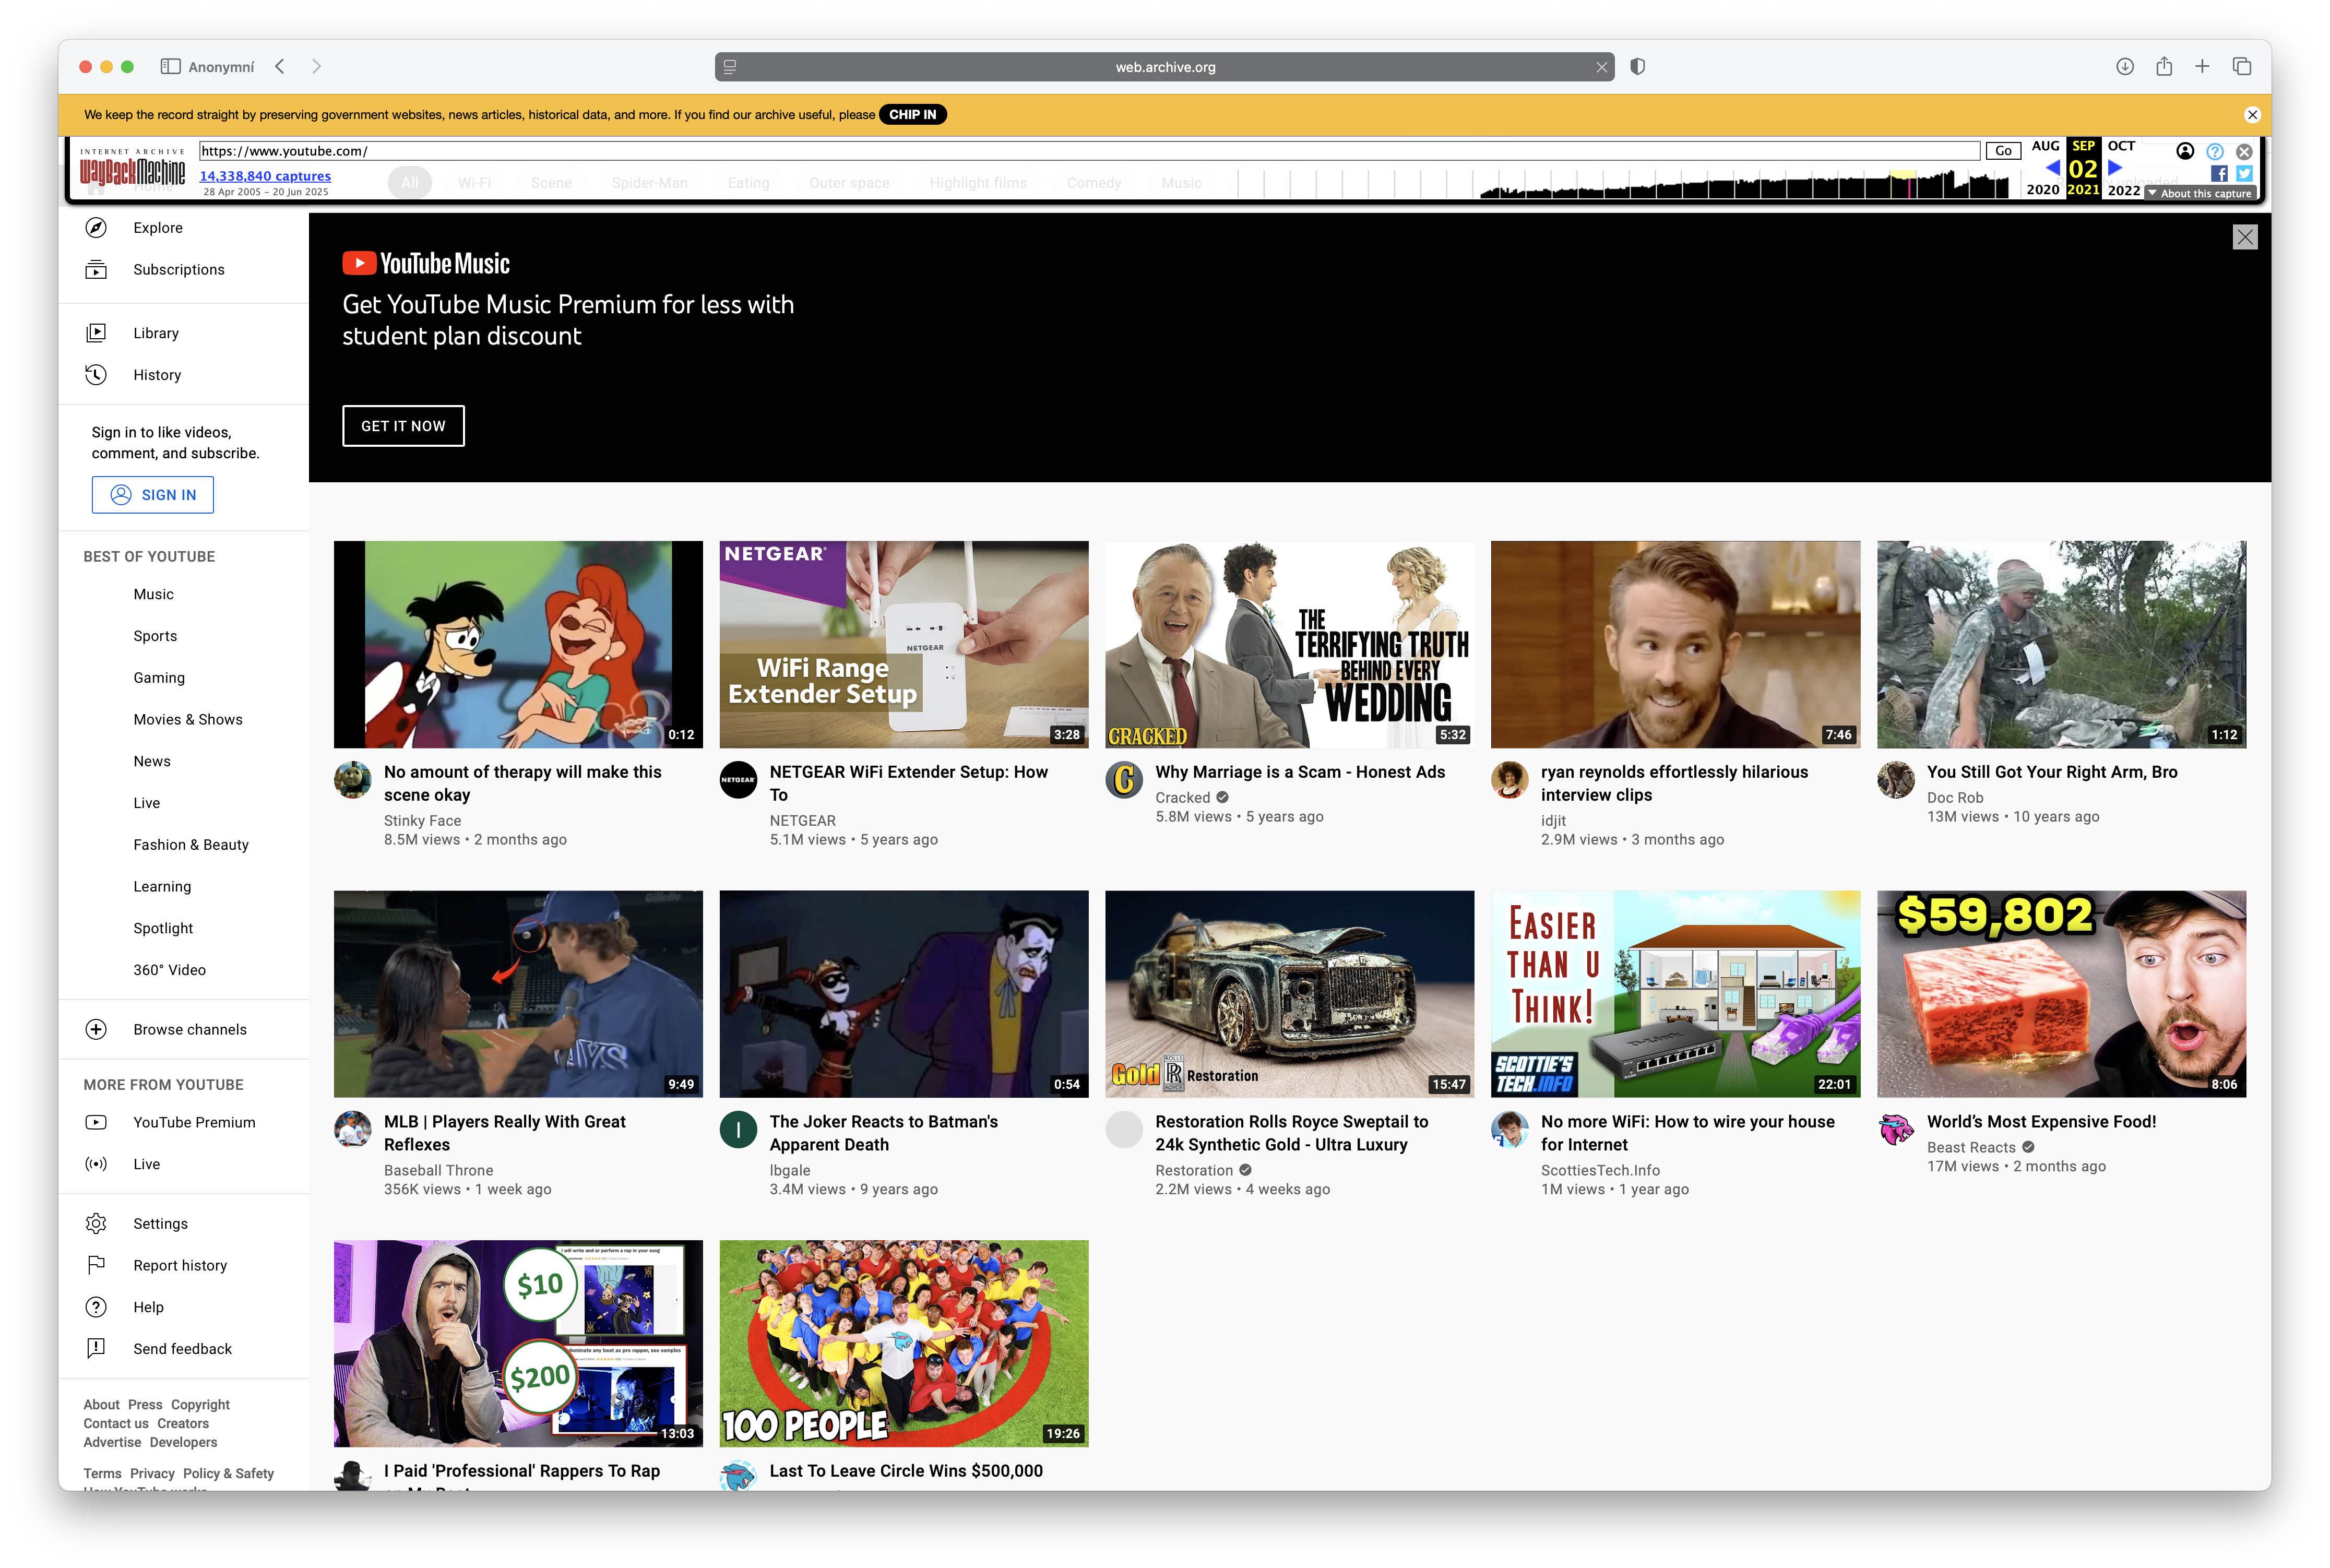The width and height of the screenshot is (2330, 1568).
Task: Toggle Safari sidebar panel button
Action: pos(170,67)
